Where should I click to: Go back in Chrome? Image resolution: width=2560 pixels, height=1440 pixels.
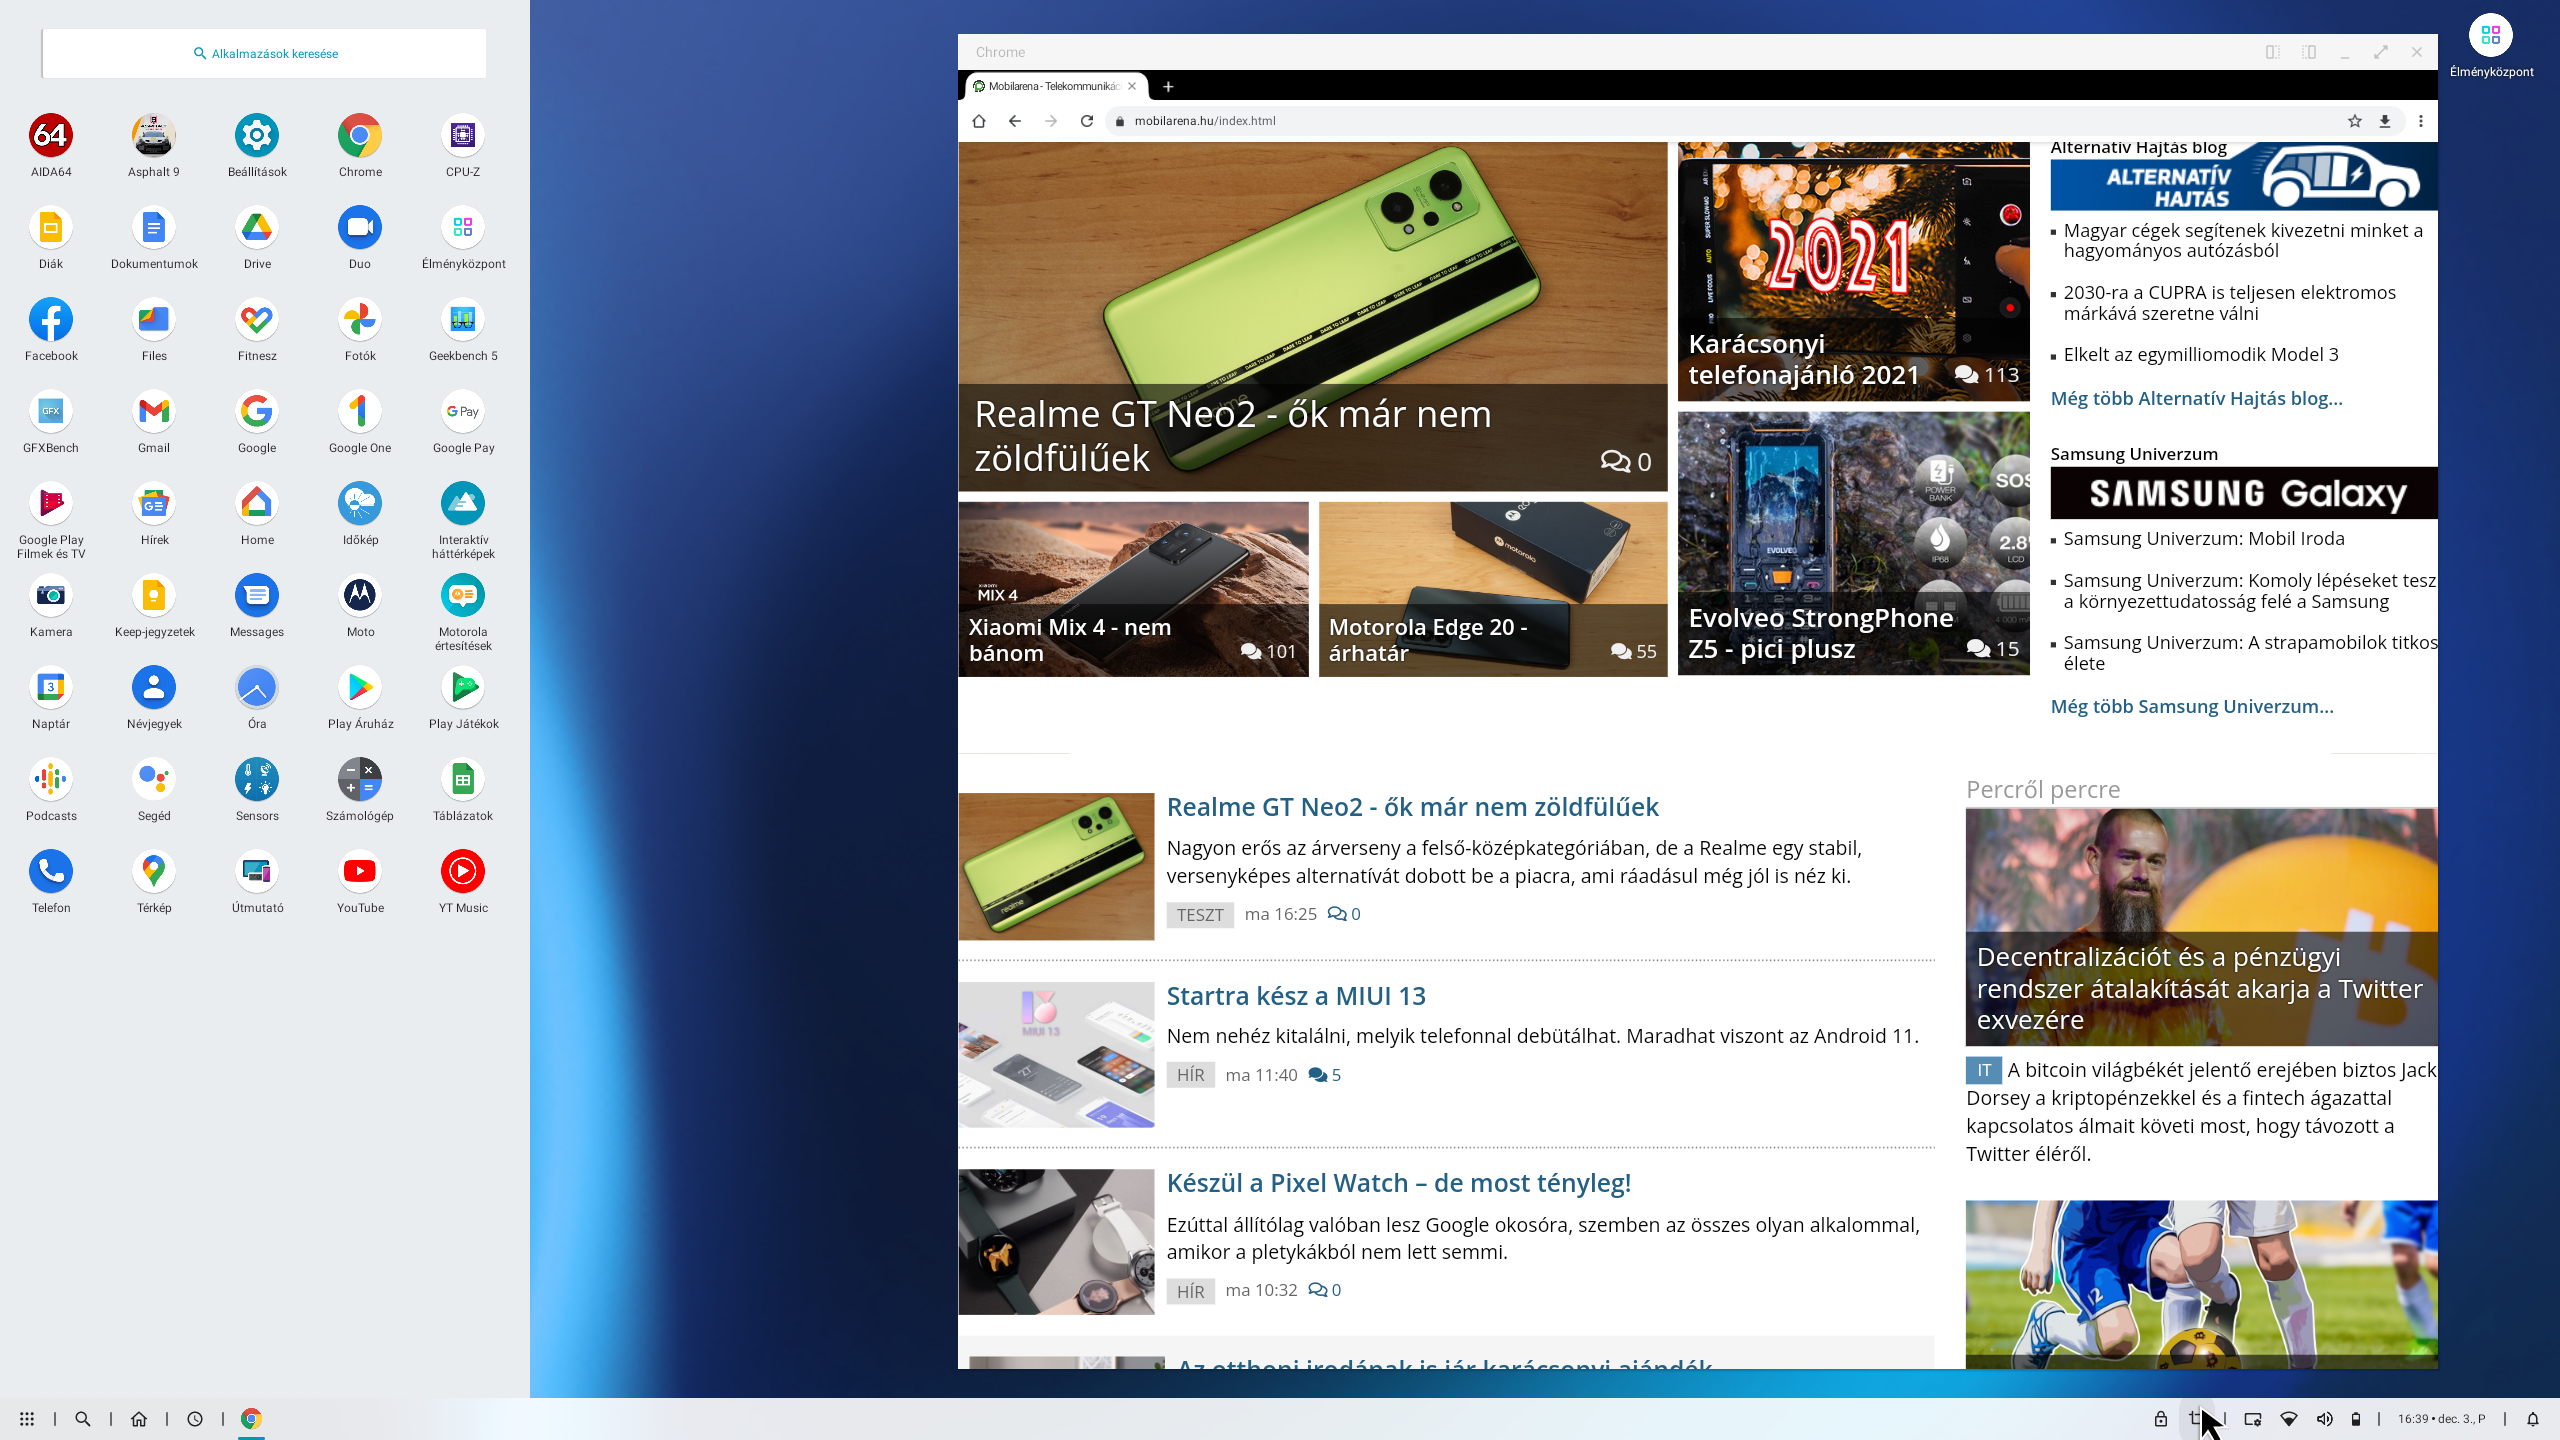click(1015, 121)
